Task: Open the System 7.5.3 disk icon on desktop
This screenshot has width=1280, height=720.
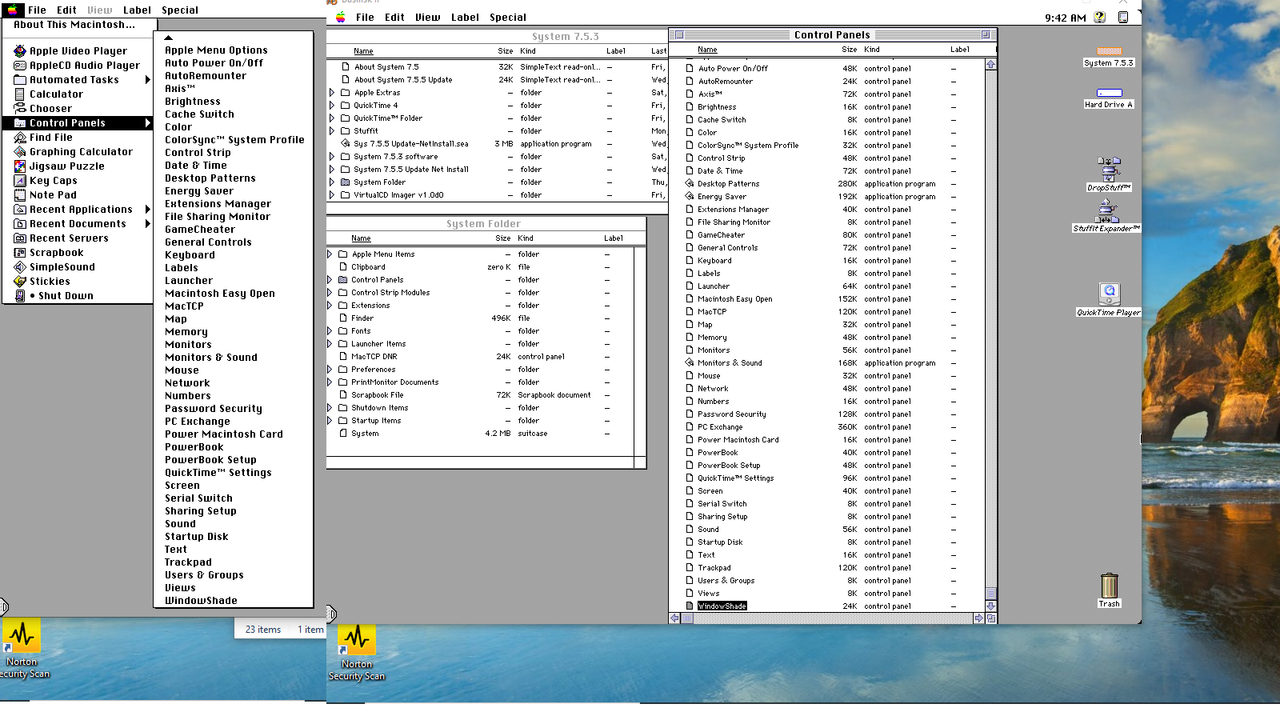Action: pos(1109,51)
